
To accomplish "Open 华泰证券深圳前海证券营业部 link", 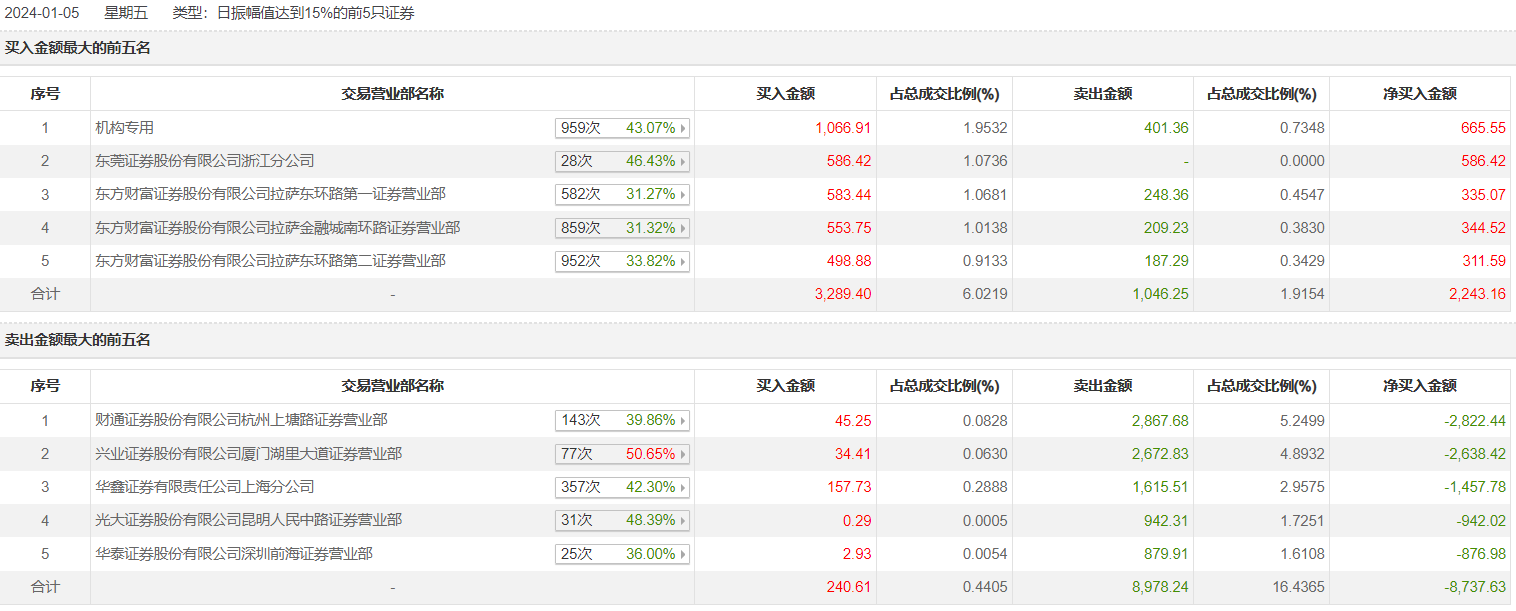I will click(x=234, y=553).
